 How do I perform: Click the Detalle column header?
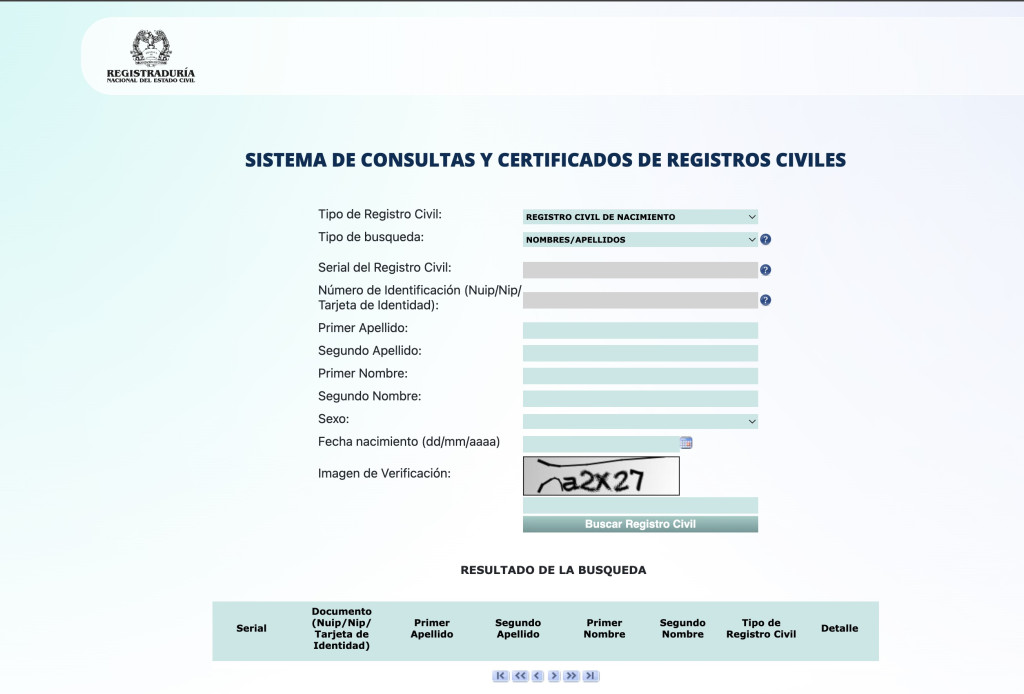pyautogui.click(x=839, y=628)
